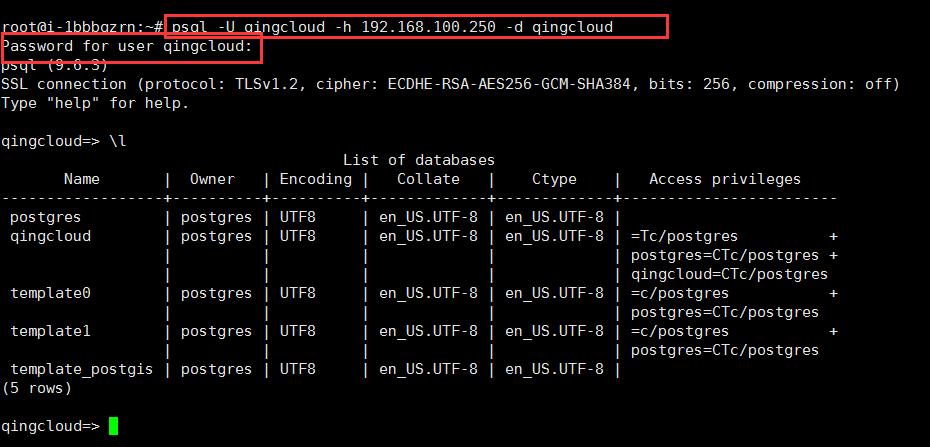Click the 'Owner' column header
Viewport: 930px width, 447px height.
coord(212,179)
